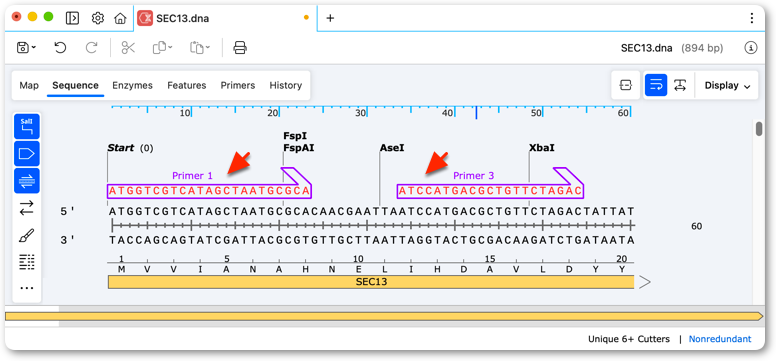Viewport: 776px width, 361px height.
Task: Toggle the sidebar panel icon
Action: pos(72,18)
